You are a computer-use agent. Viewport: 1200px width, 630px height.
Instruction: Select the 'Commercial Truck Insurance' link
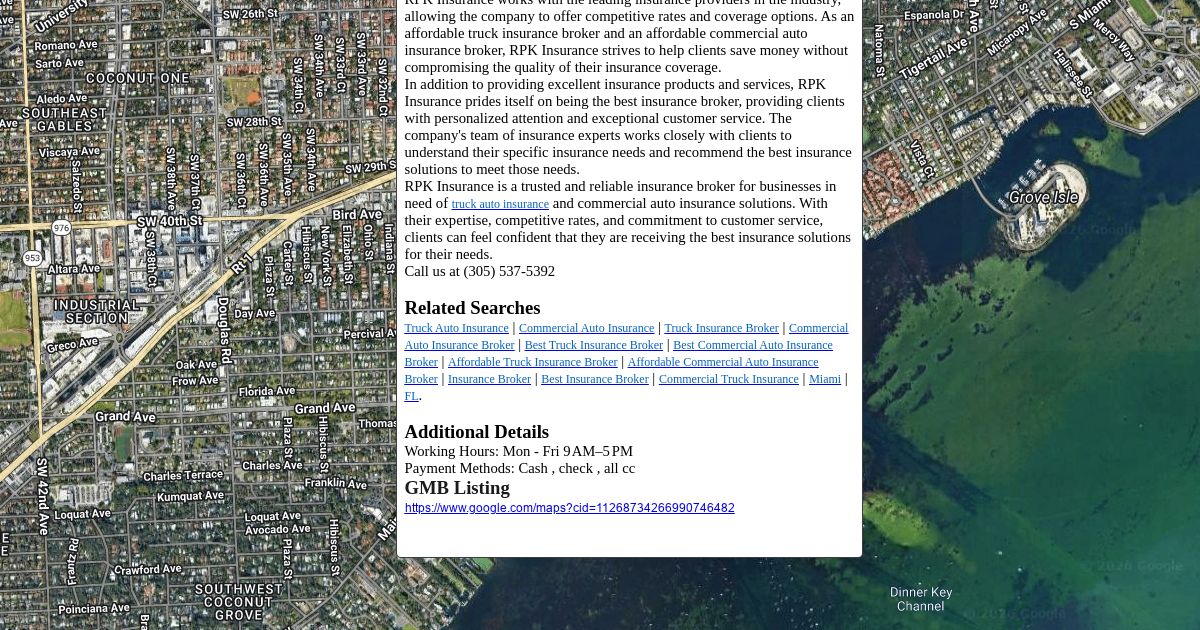(x=728, y=379)
